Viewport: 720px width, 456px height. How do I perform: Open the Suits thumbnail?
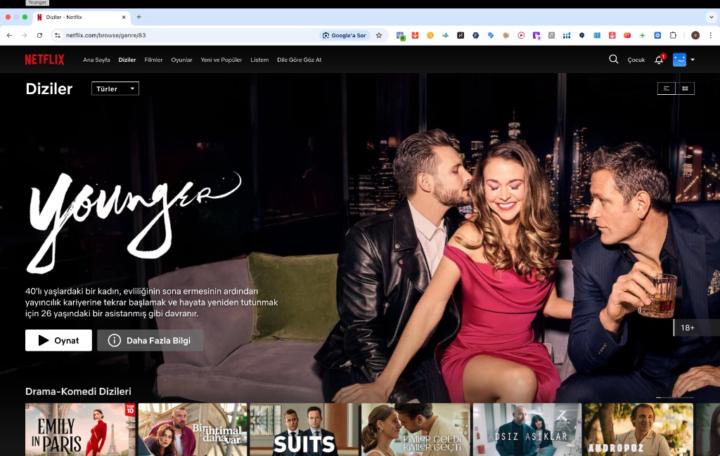304,430
